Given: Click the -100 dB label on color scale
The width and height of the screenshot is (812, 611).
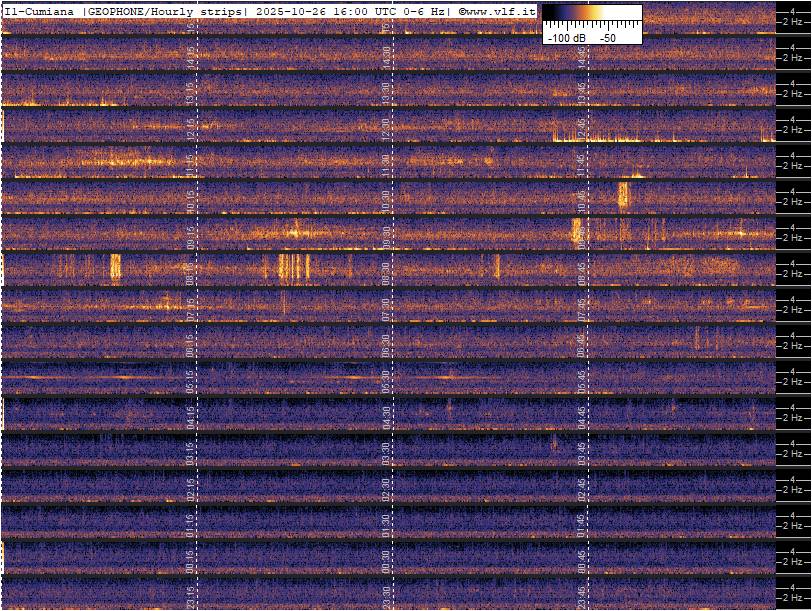Looking at the screenshot, I should pyautogui.click(x=566, y=37).
